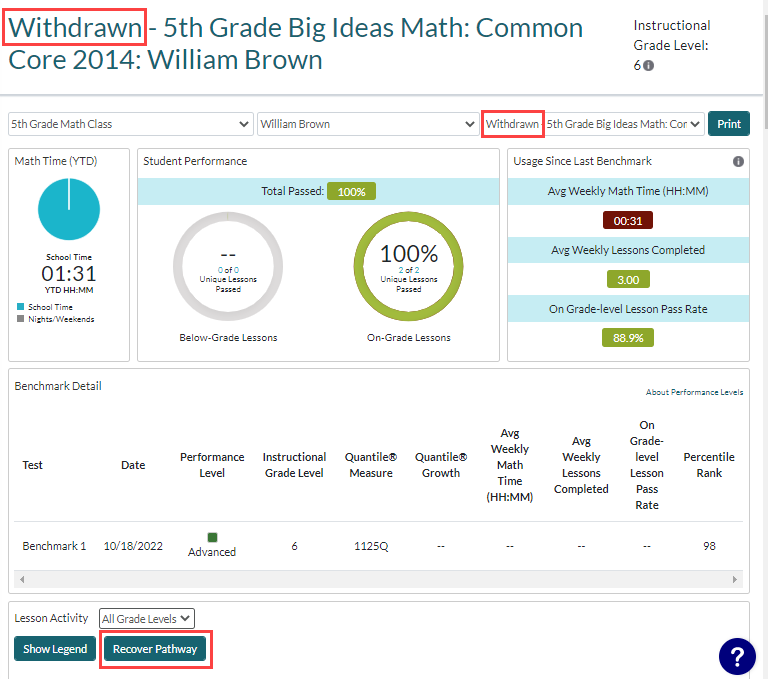
Task: Click the Performance Level column header
Action: (x=212, y=465)
